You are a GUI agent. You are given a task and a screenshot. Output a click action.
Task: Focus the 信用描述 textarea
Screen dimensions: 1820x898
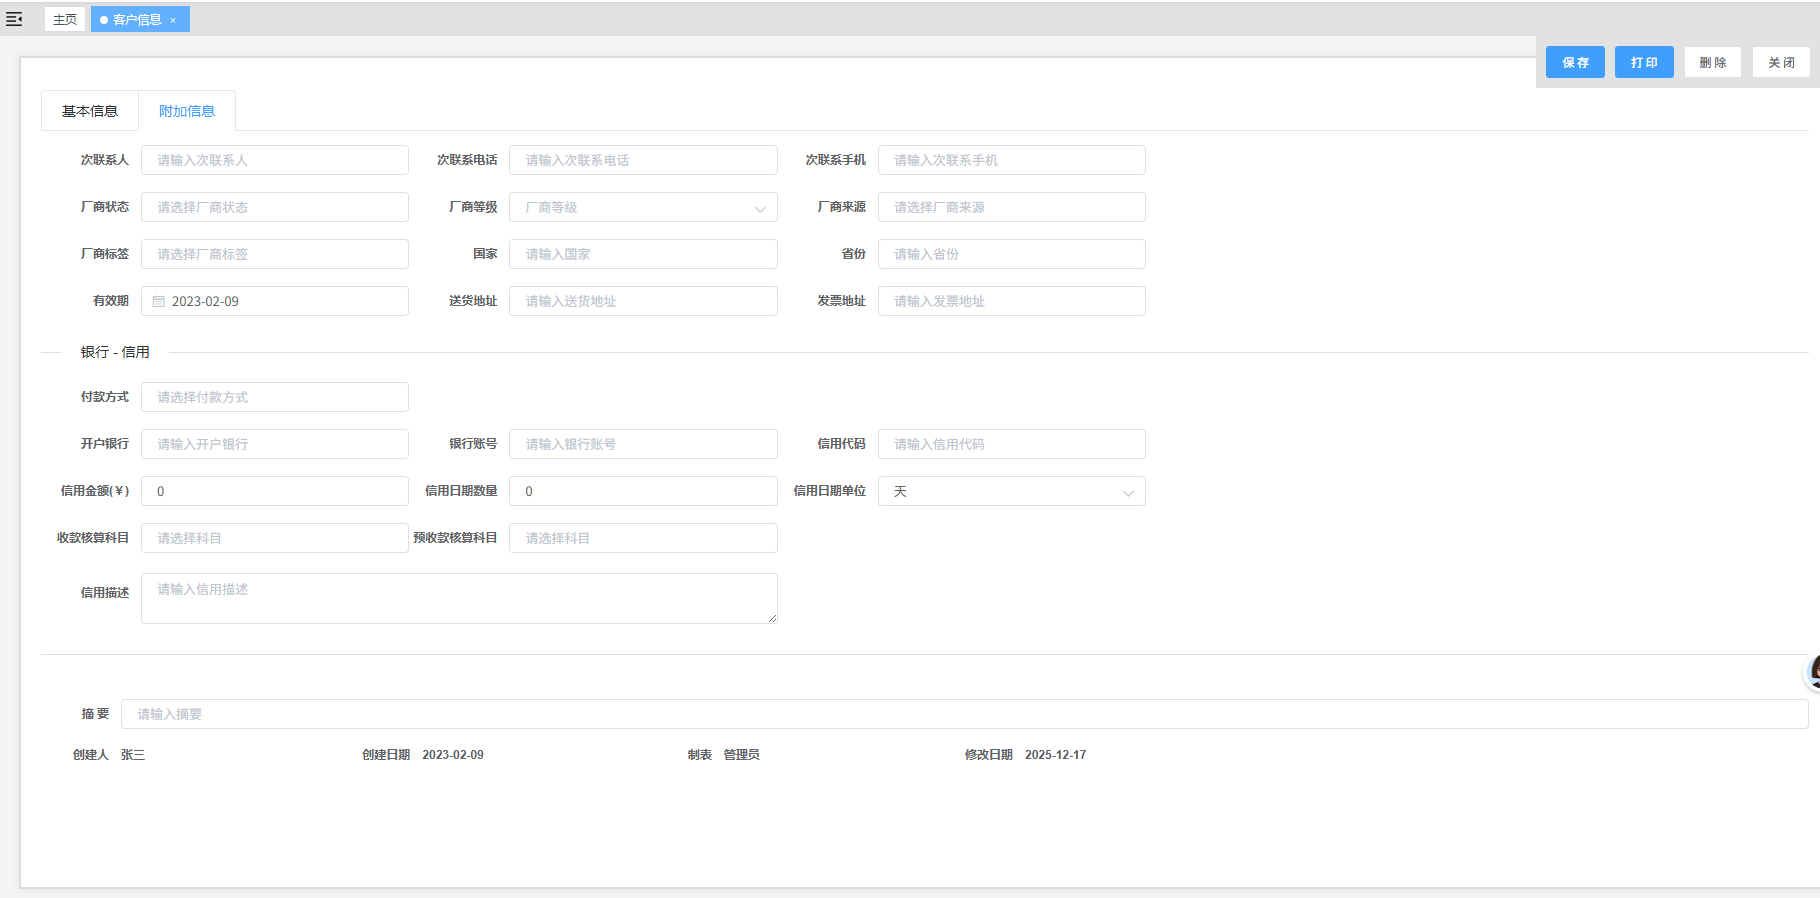459,598
